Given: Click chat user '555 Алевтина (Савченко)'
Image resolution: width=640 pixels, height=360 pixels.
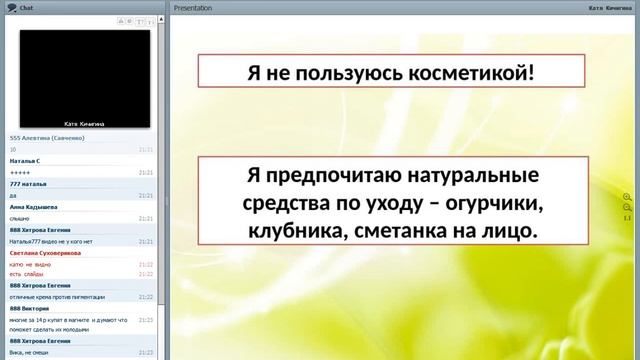Looking at the screenshot, I should point(47,138).
